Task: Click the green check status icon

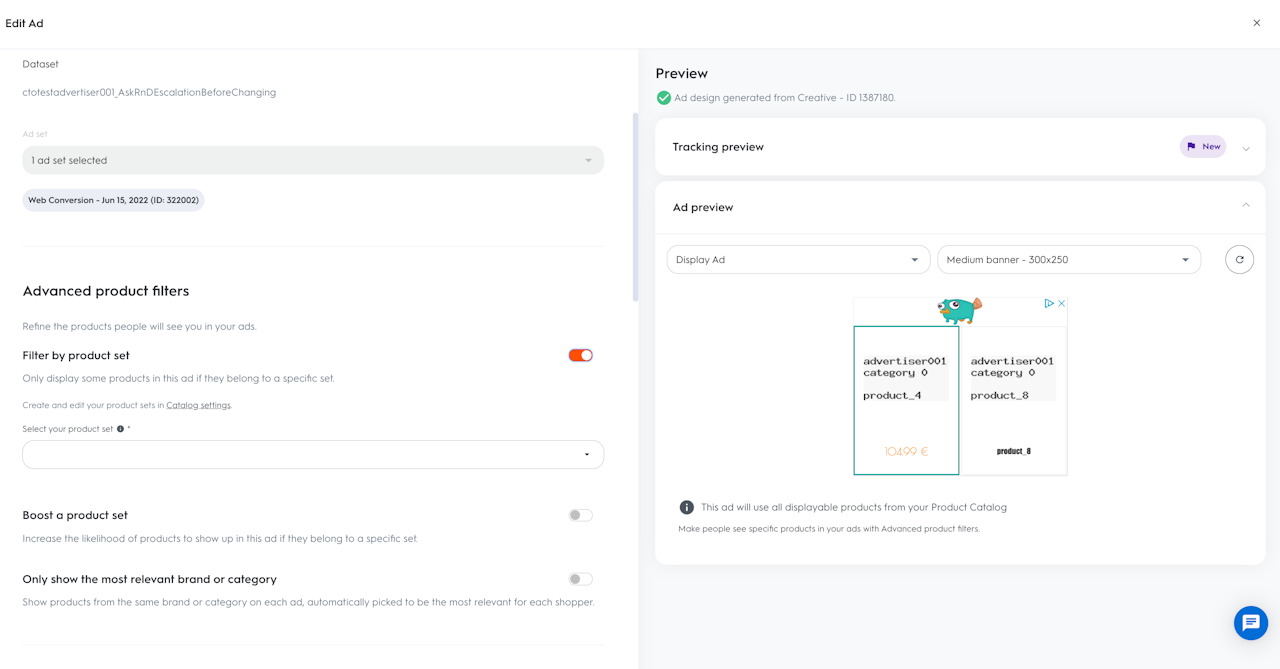Action: [663, 98]
